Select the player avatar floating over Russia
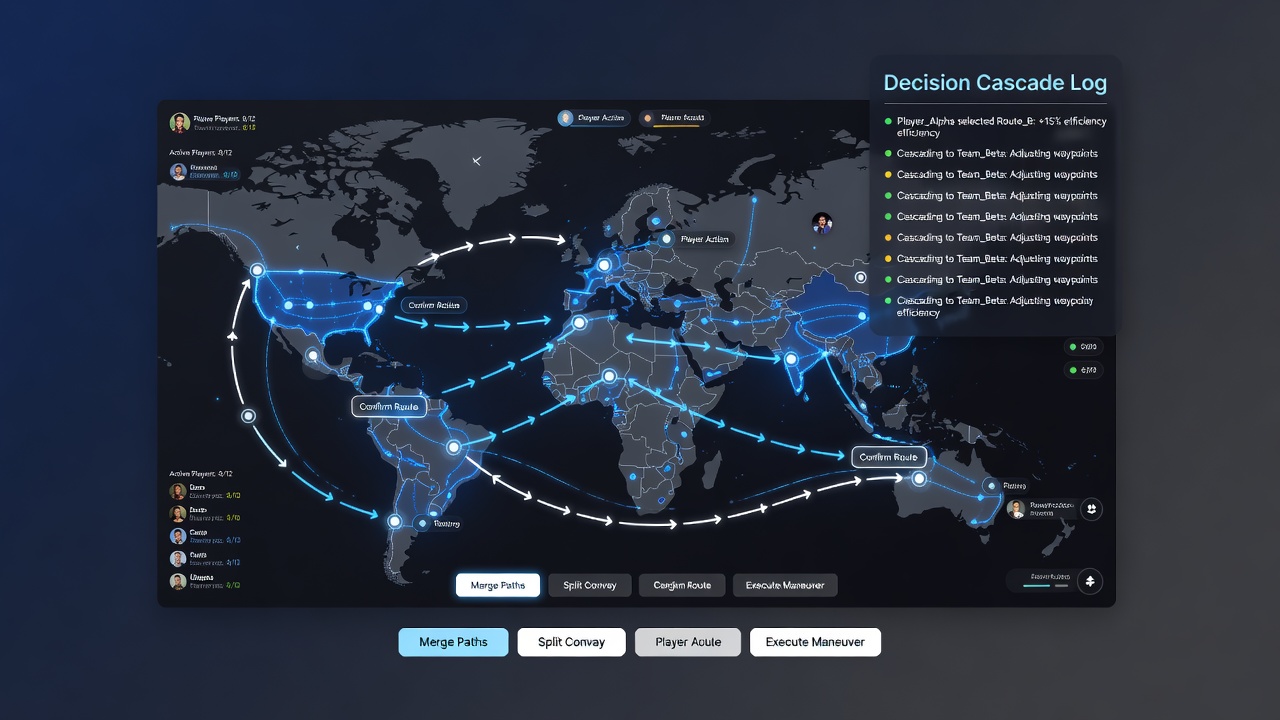Viewport: 1280px width, 720px height. [822, 223]
